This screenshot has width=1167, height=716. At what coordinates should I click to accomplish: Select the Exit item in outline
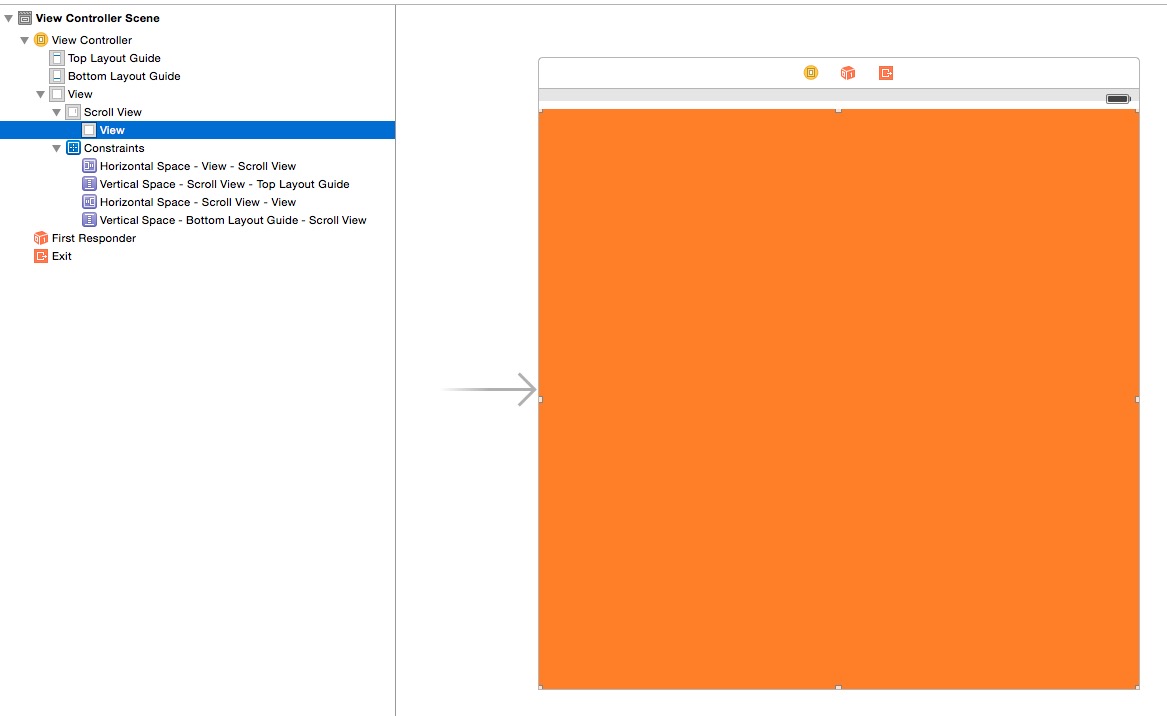click(62, 256)
